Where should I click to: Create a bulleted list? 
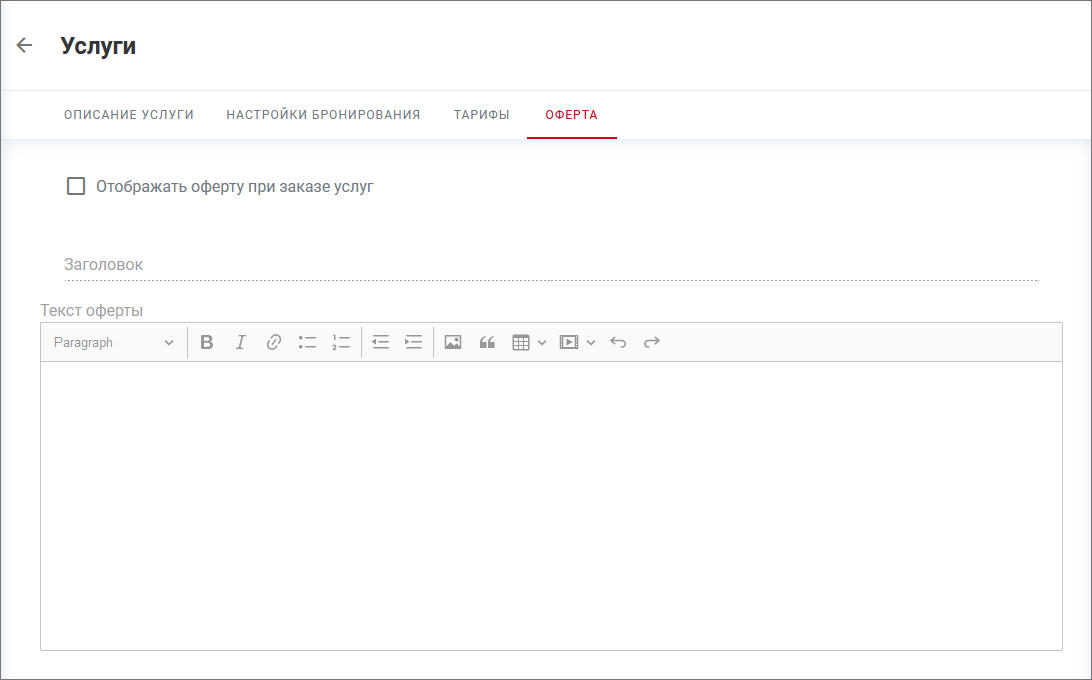coord(307,342)
